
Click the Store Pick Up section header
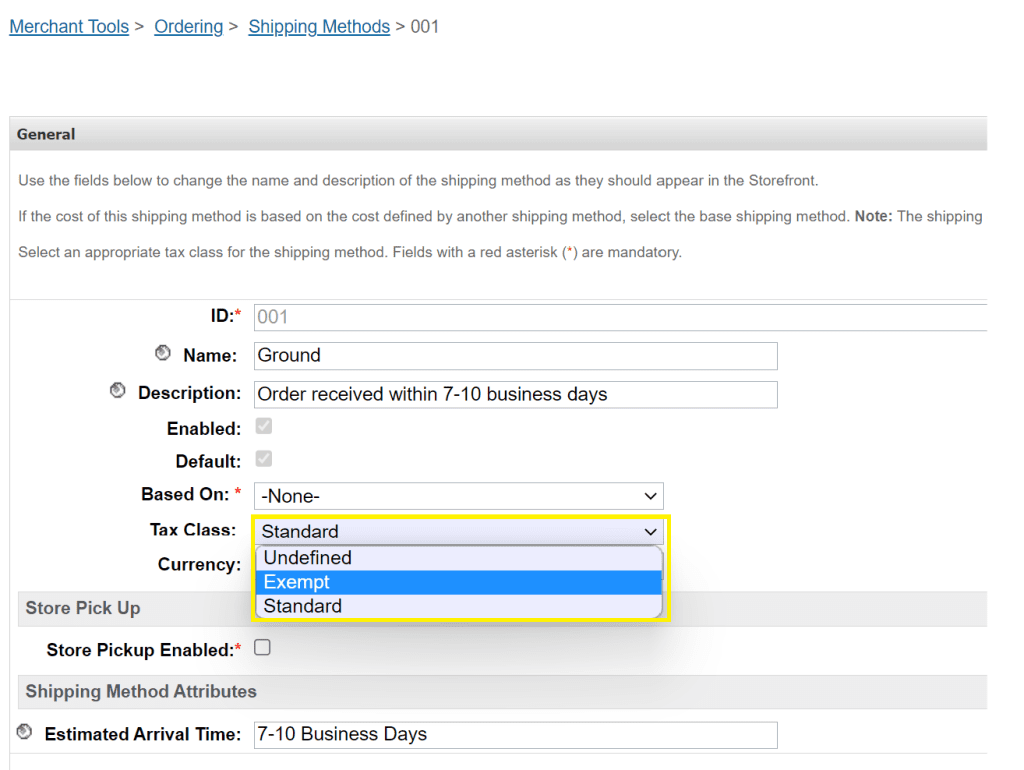[83, 608]
